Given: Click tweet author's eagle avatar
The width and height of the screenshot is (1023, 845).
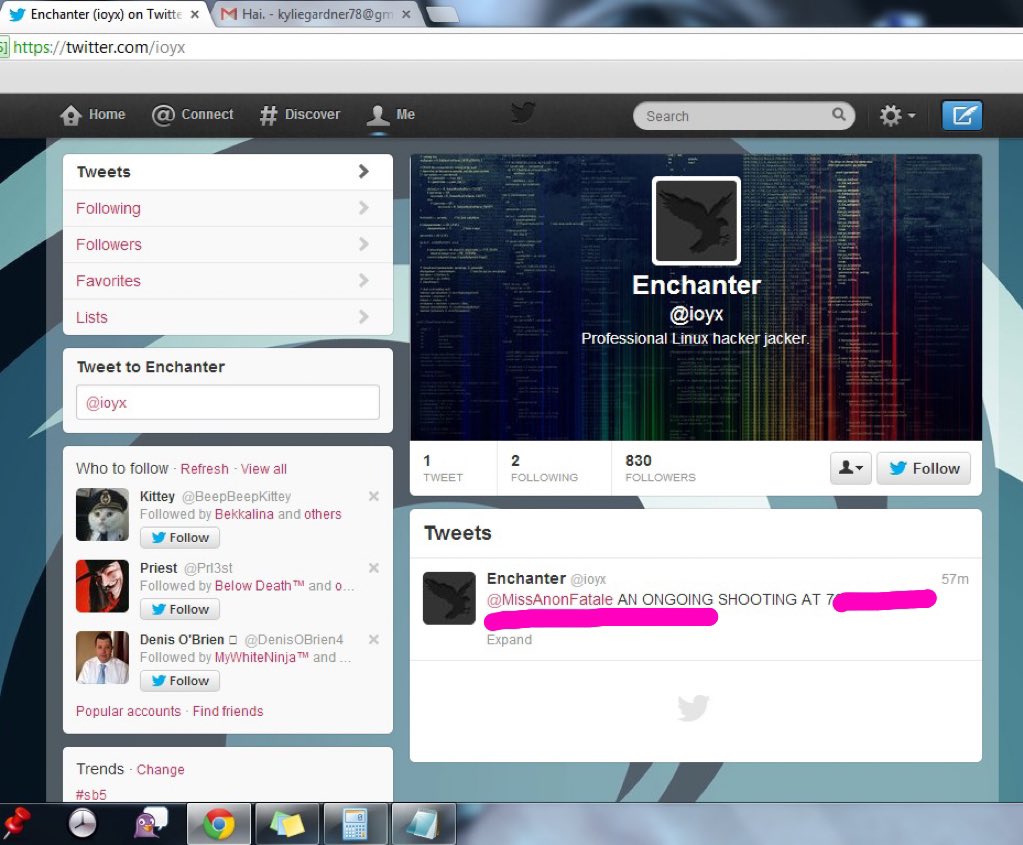Looking at the screenshot, I should pyautogui.click(x=450, y=598).
